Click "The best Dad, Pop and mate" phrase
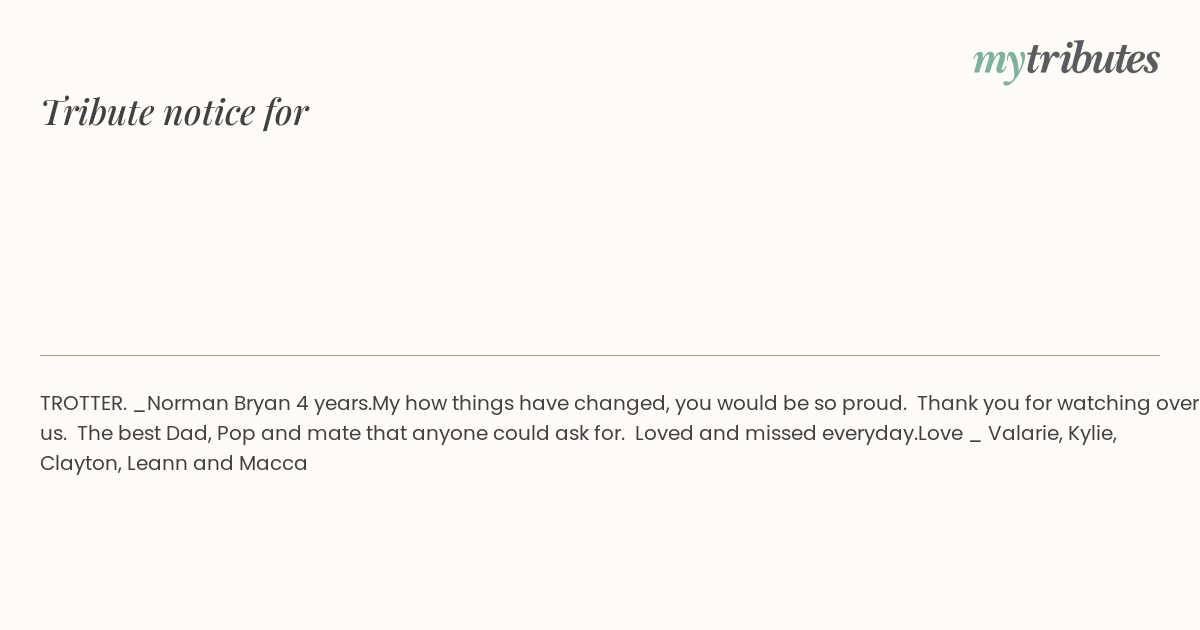 216,433
